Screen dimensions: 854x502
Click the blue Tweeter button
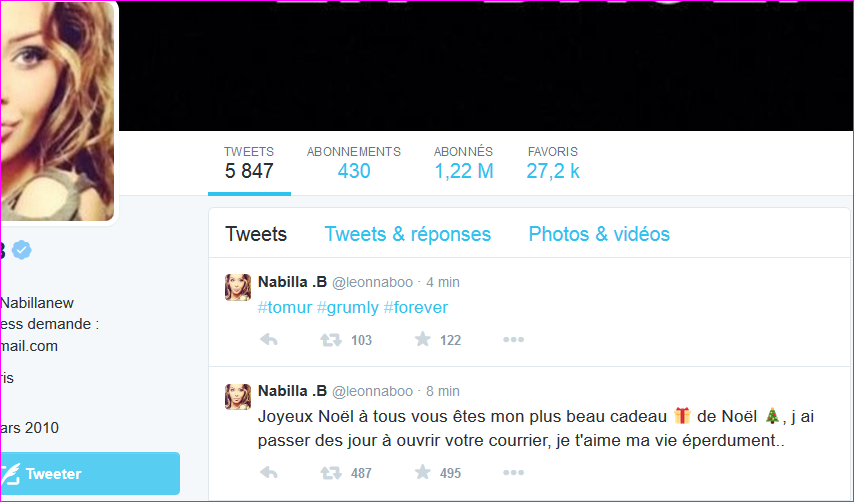[90, 473]
